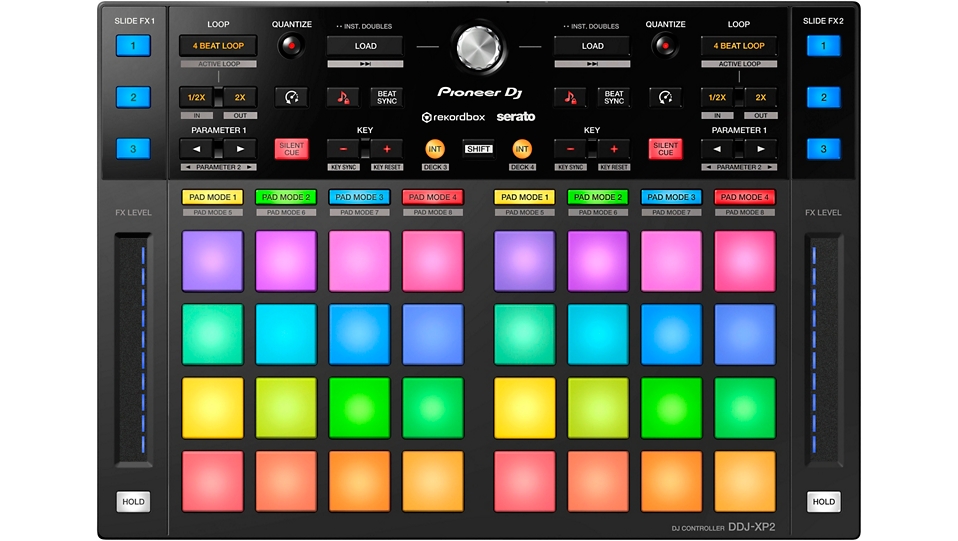The image size is (958, 541).
Task: Select left deck green PAD MODE 2
Action: click(x=286, y=197)
